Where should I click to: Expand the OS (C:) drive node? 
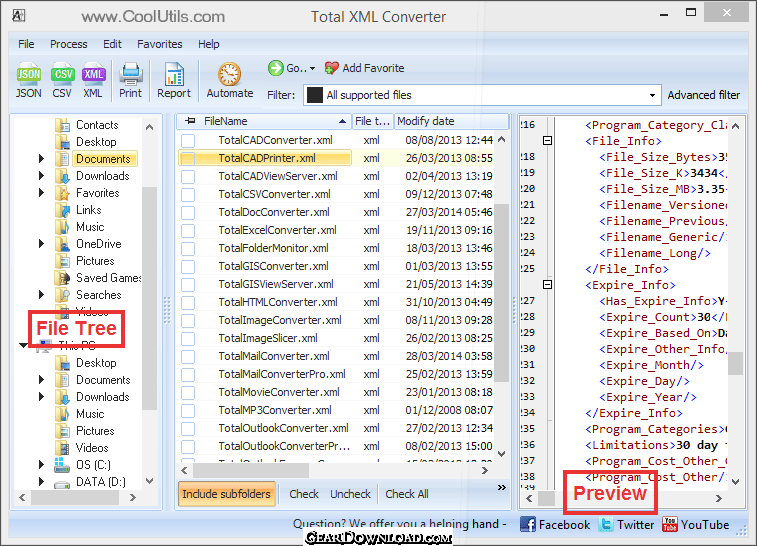(x=42, y=464)
